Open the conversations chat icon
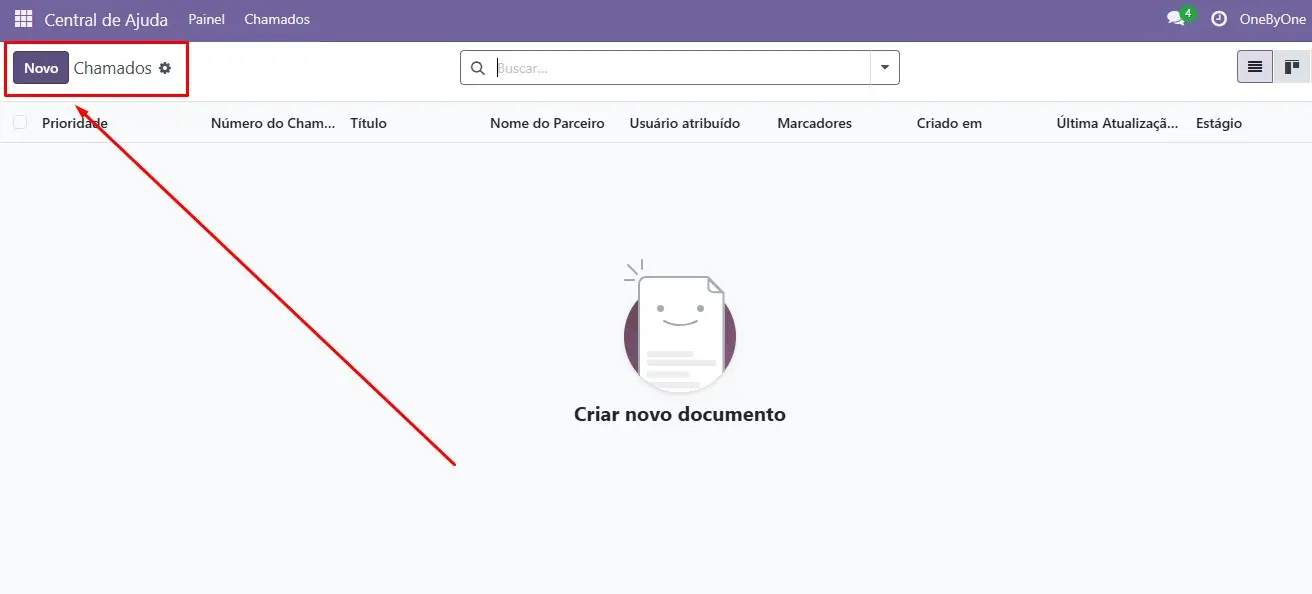The width and height of the screenshot is (1312, 594). tap(1176, 19)
